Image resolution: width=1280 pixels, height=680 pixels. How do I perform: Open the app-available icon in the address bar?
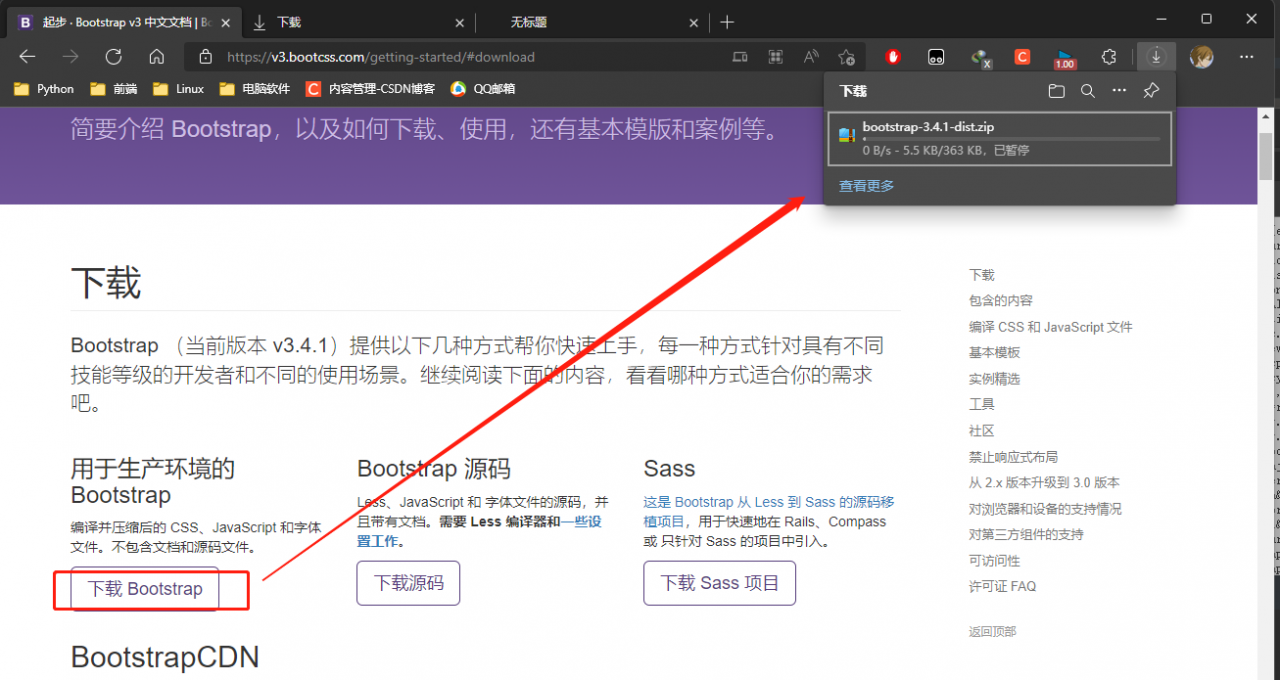pyautogui.click(x=740, y=57)
